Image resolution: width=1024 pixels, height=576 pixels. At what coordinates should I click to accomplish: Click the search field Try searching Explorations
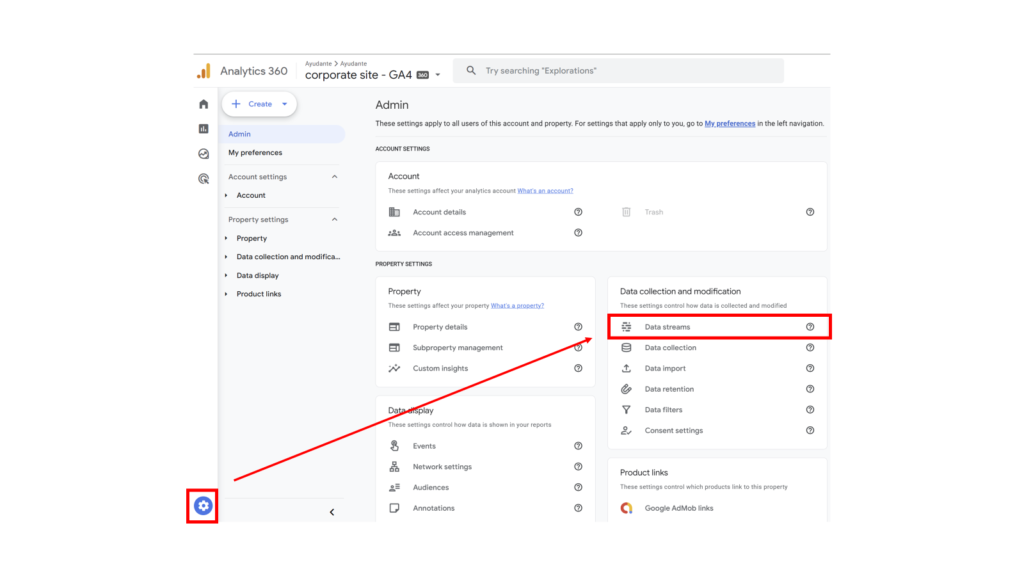pyautogui.click(x=618, y=71)
